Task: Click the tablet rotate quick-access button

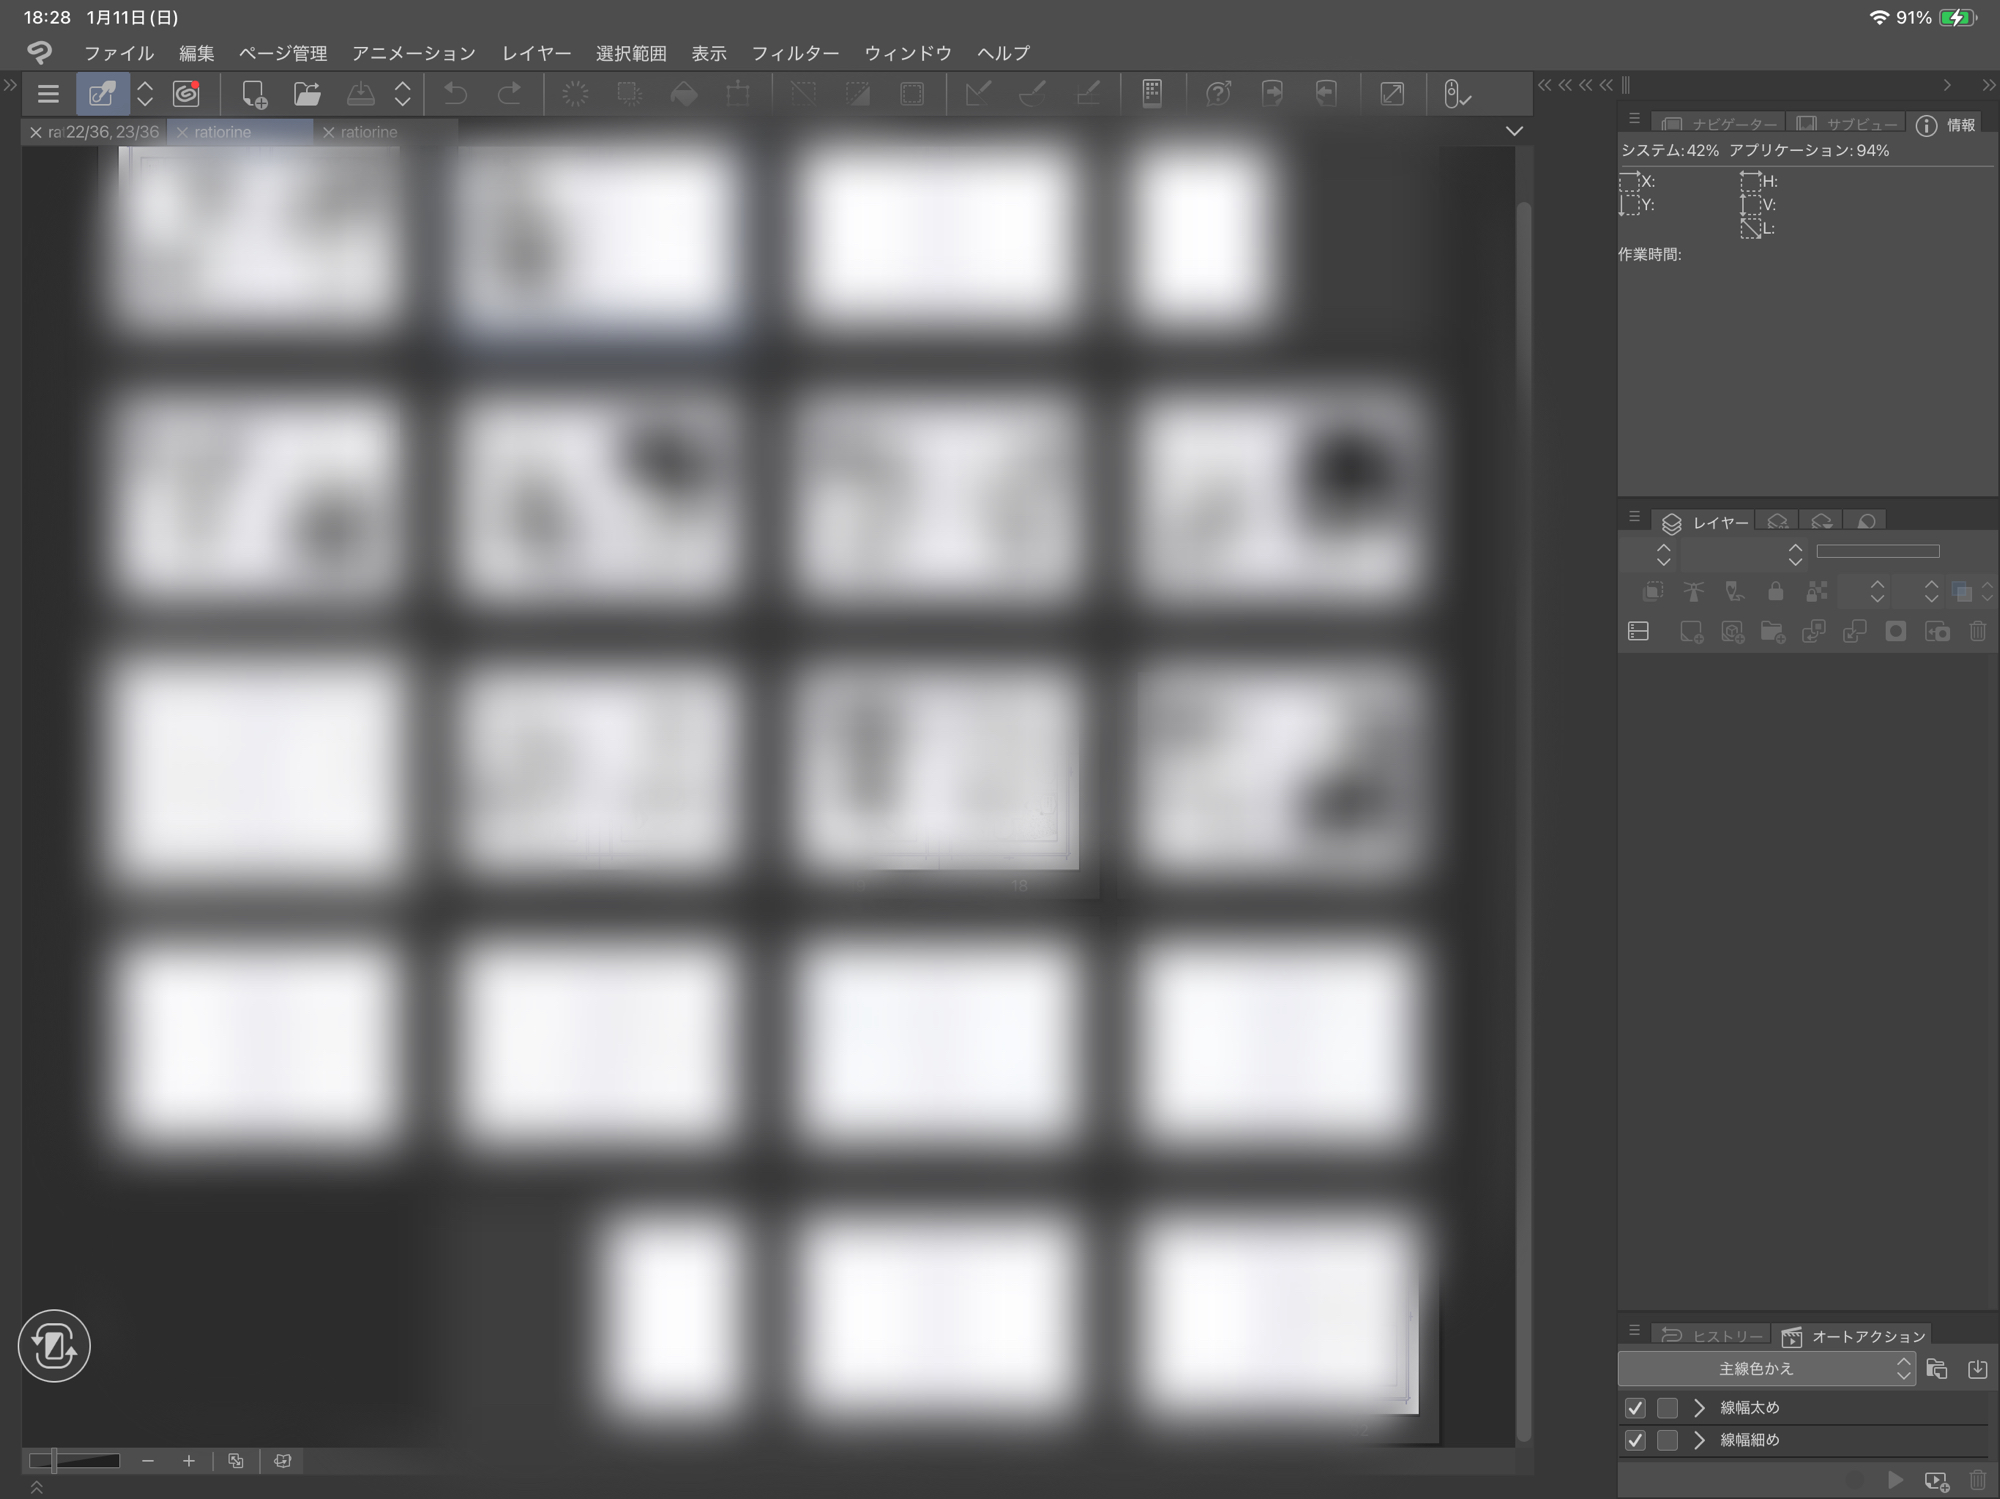Action: click(54, 1346)
